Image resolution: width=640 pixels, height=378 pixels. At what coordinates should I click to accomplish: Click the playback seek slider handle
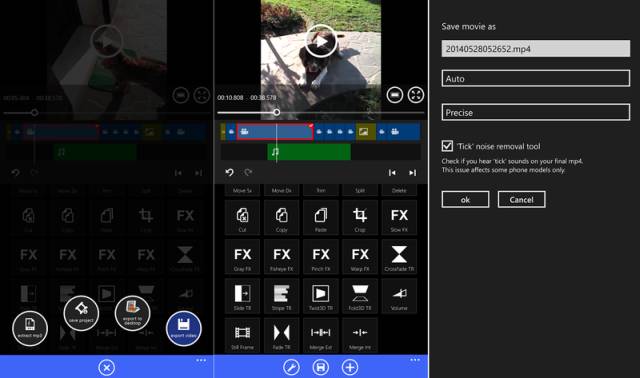277,112
